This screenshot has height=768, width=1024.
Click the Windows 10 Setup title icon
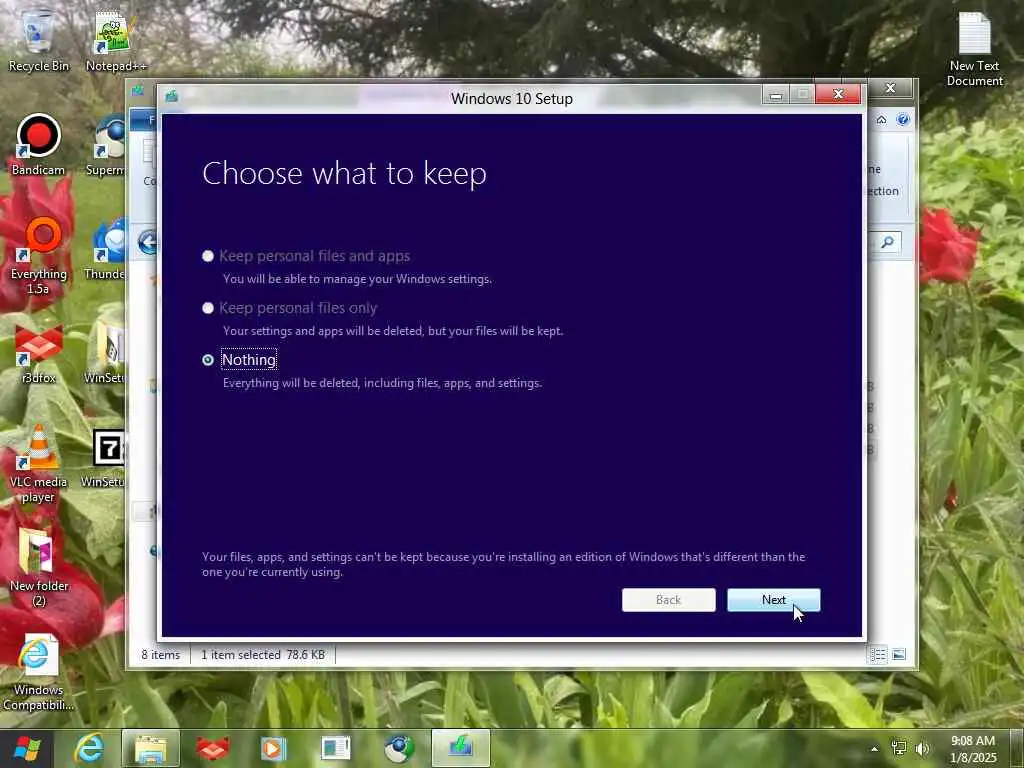point(172,97)
